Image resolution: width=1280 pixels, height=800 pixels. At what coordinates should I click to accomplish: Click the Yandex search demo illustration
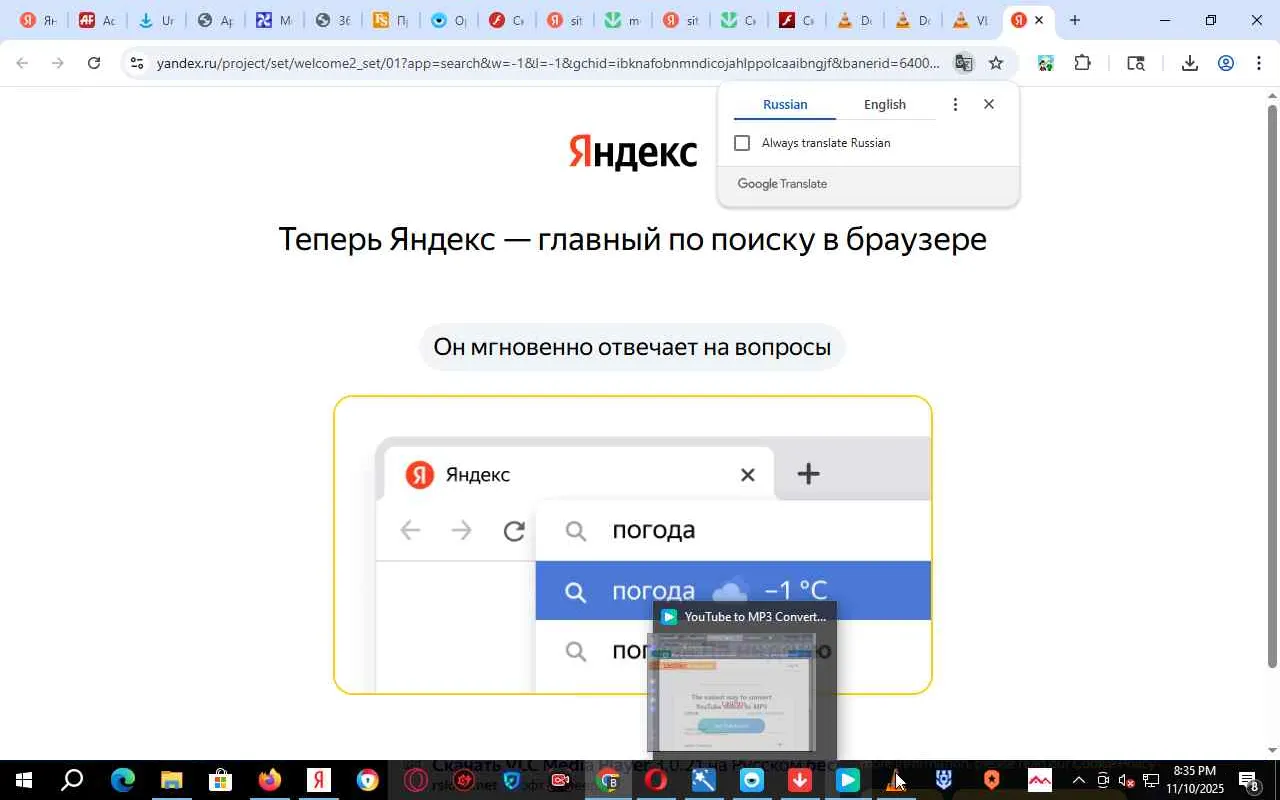point(633,545)
